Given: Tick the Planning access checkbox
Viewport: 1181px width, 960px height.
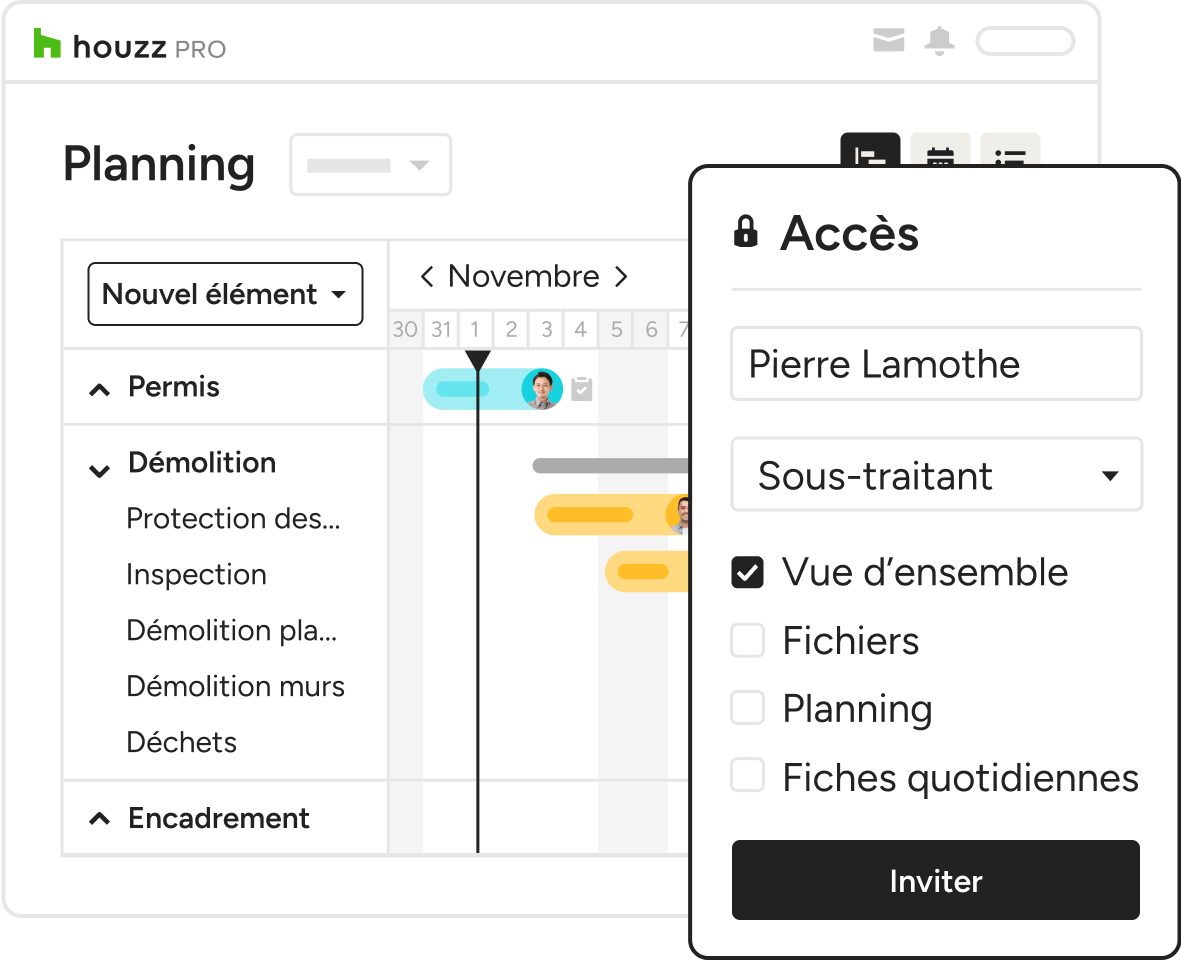Looking at the screenshot, I should [747, 709].
